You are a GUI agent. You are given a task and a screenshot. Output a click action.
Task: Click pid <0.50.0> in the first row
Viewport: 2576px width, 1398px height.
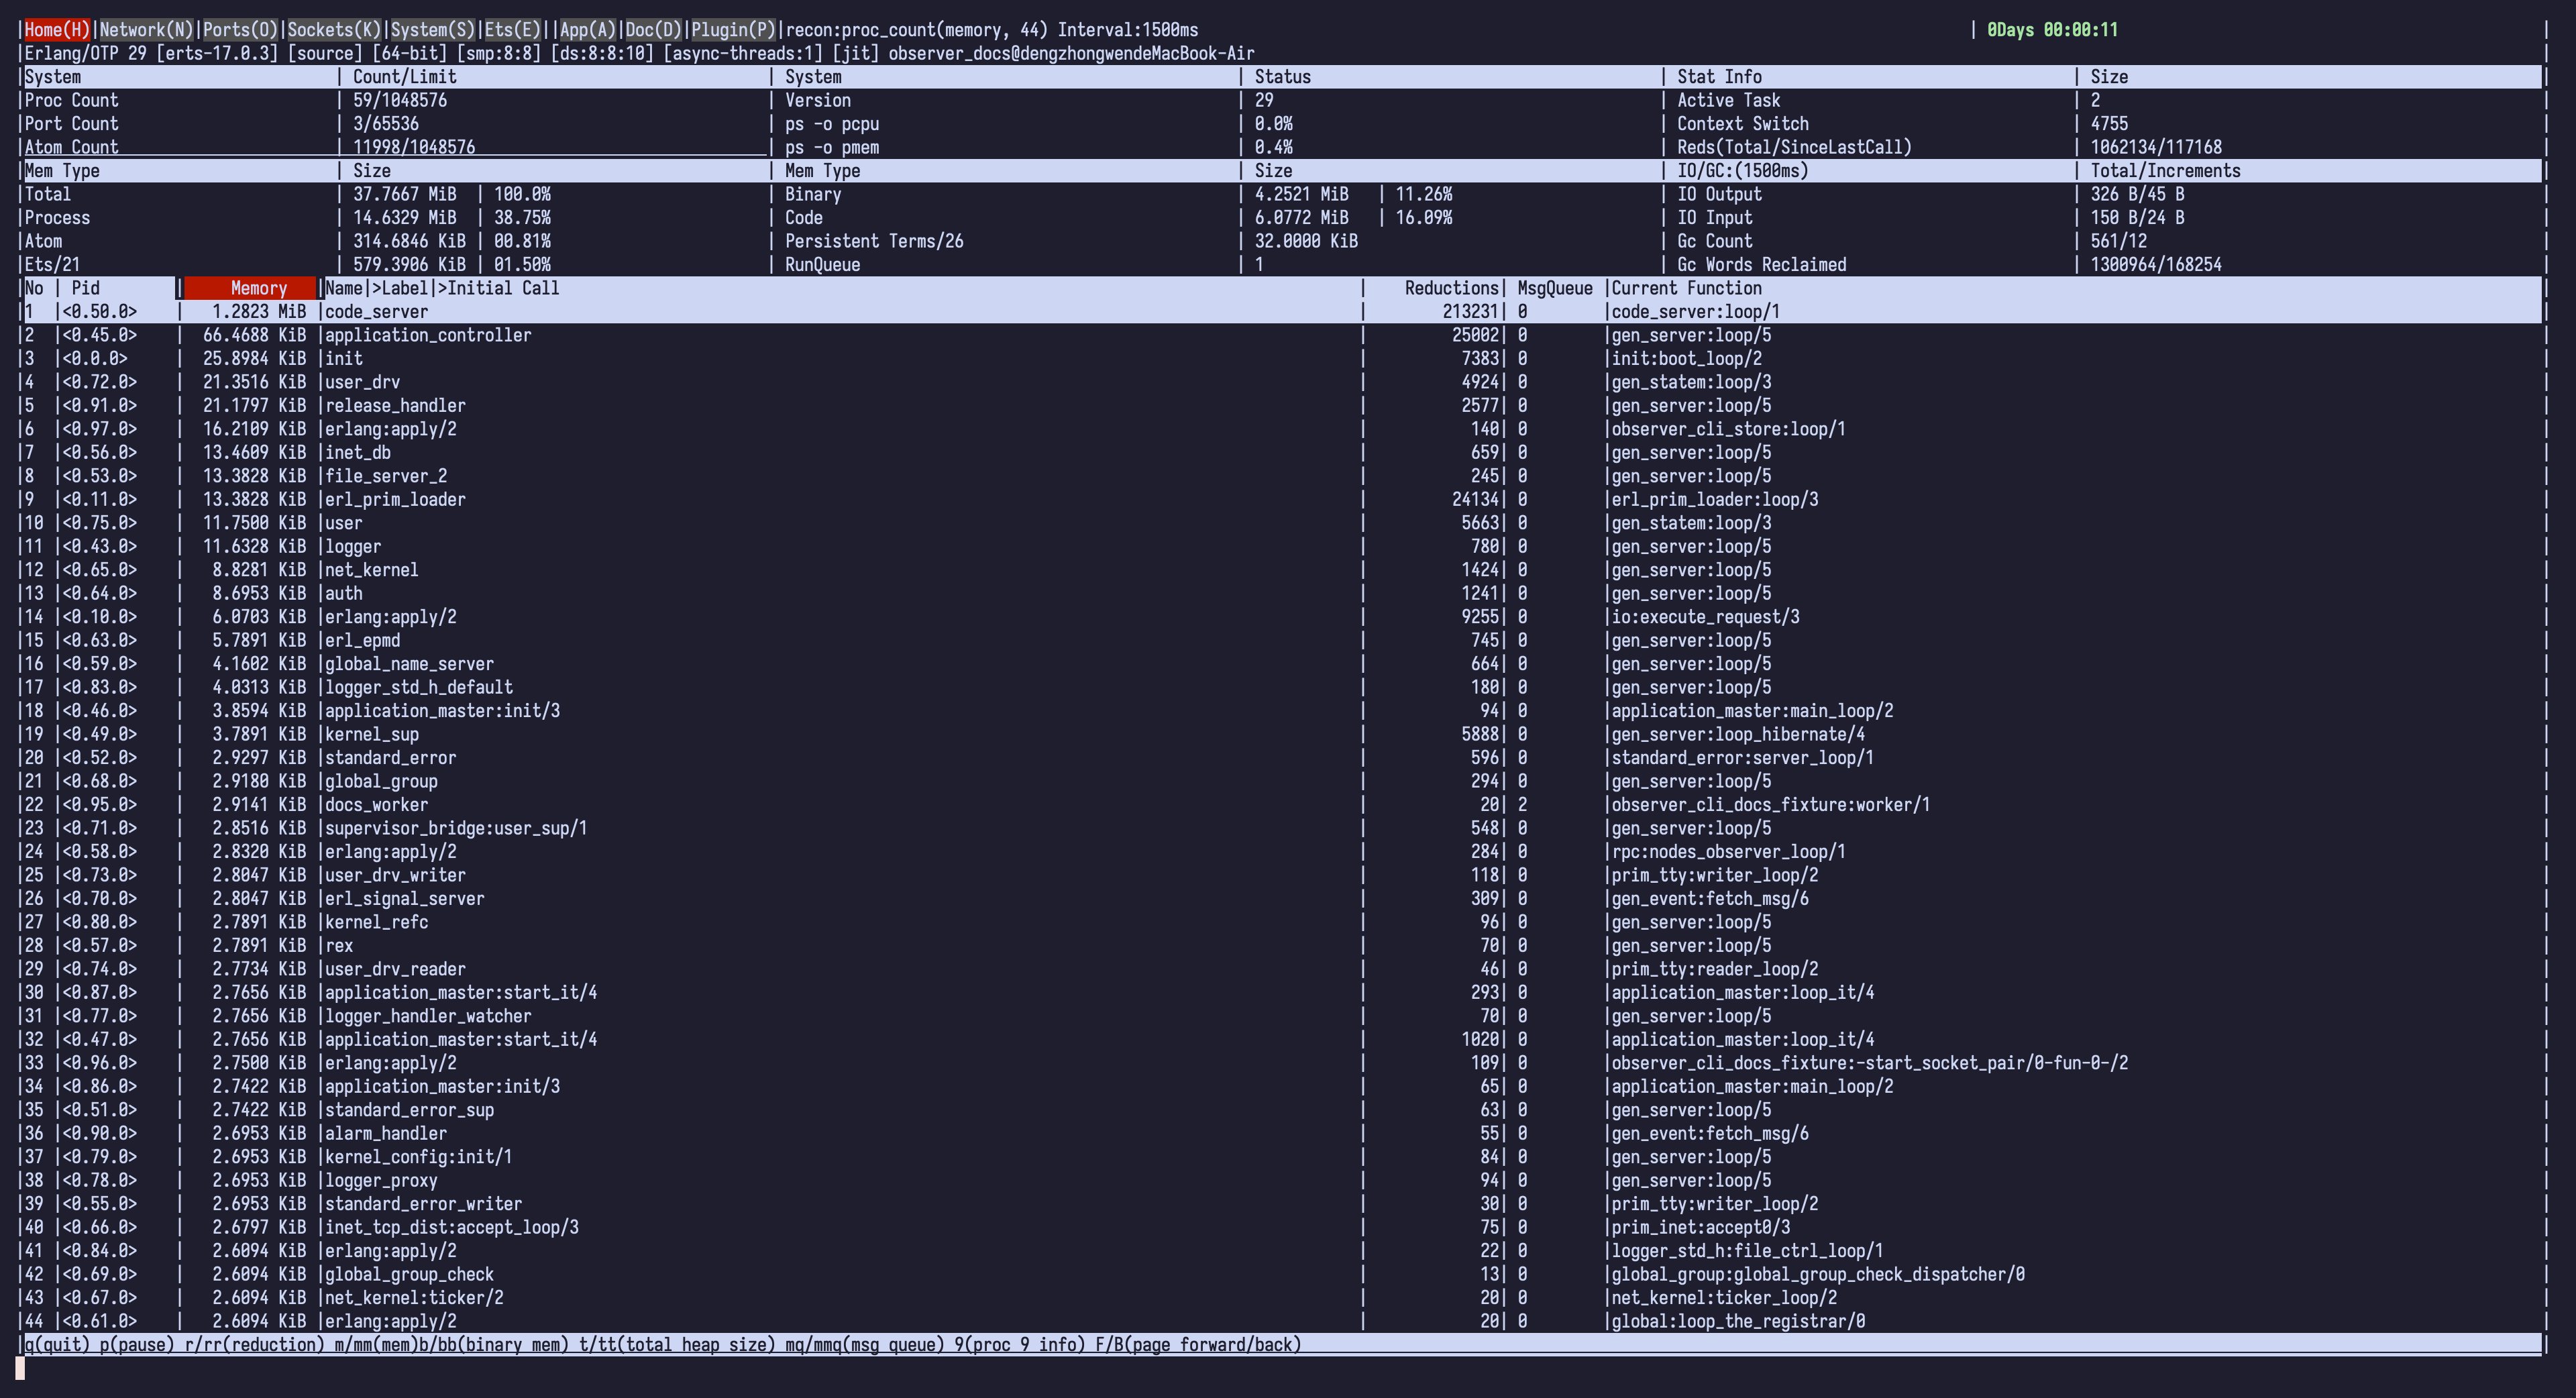pyautogui.click(x=99, y=312)
